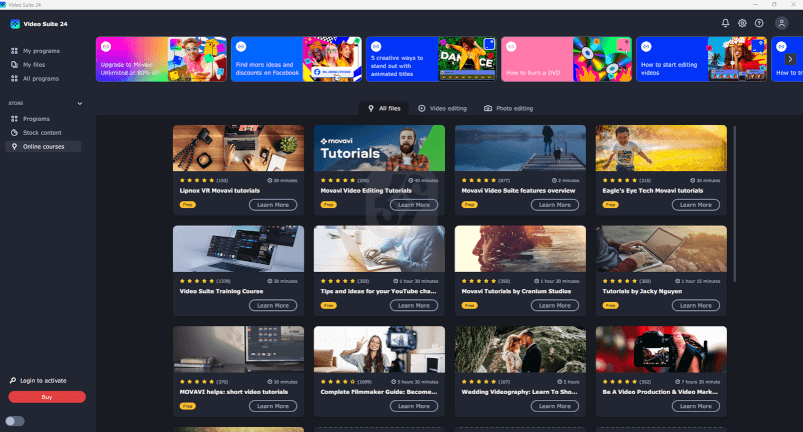The image size is (803, 432).
Task: Learn More for Complete Filmmaker Guide course
Action: coord(414,406)
